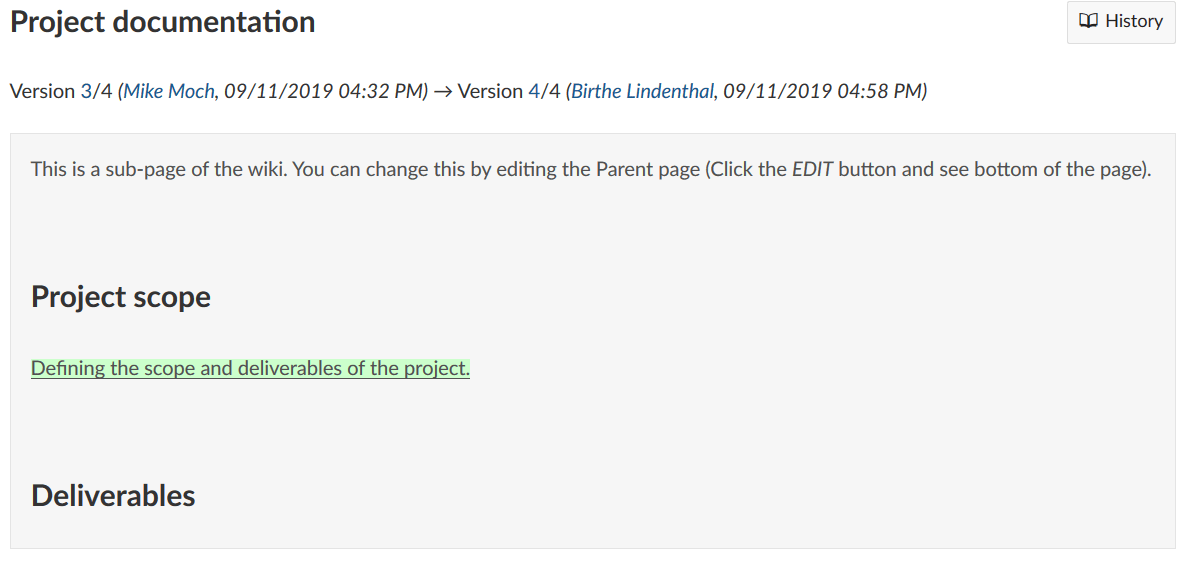Open the History button label
The width and height of the screenshot is (1184, 573).
(x=1134, y=21)
